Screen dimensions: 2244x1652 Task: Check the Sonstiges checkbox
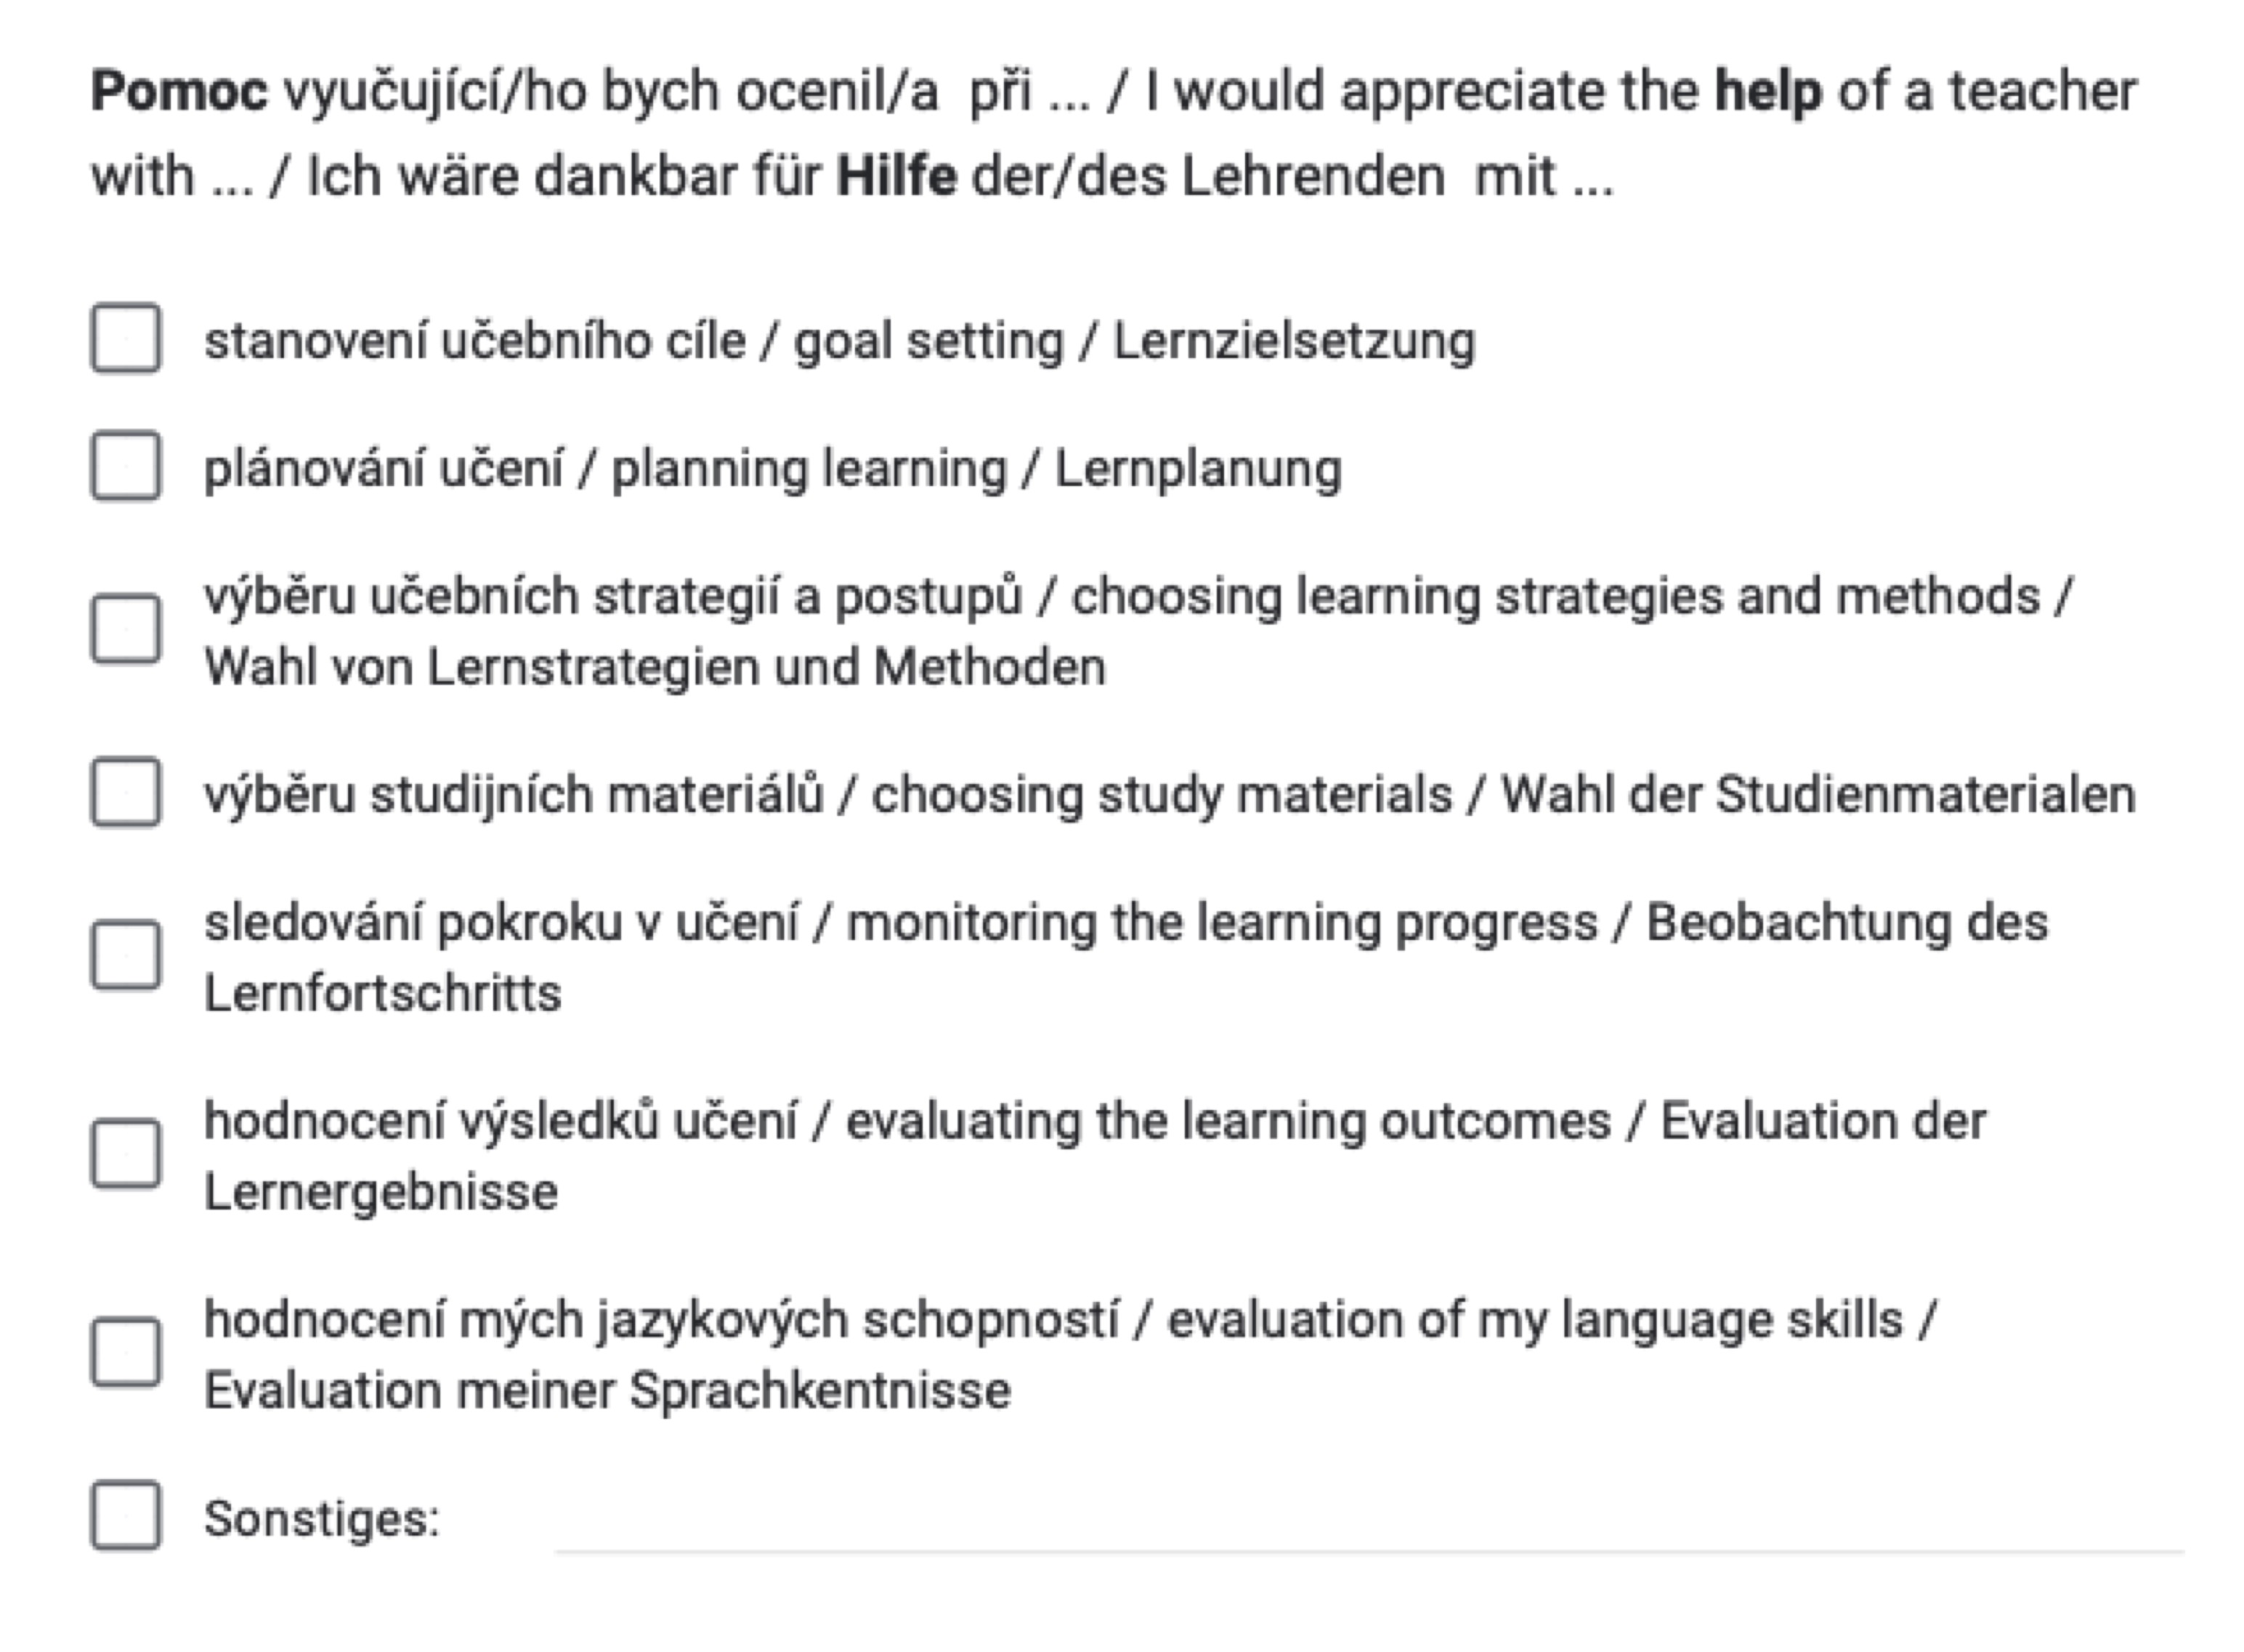[125, 1515]
